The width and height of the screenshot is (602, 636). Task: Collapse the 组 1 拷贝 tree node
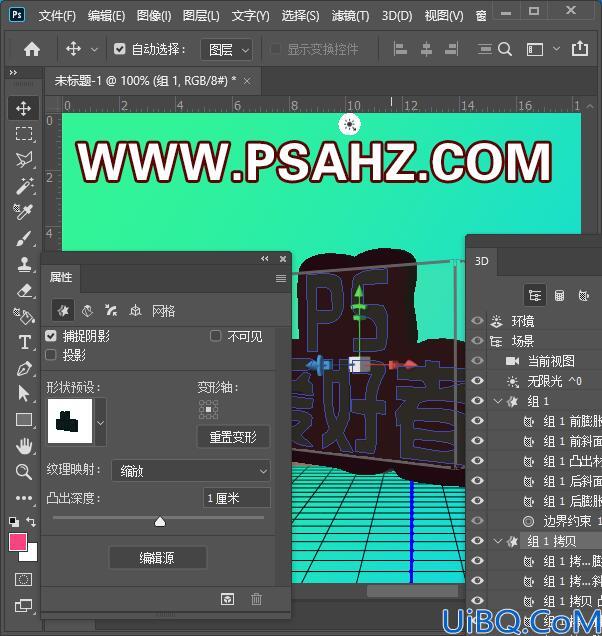498,541
